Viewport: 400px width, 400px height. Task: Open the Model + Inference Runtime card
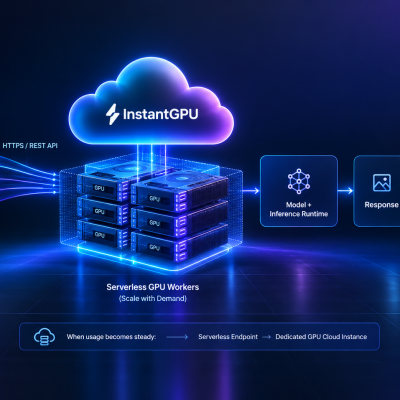pos(299,191)
